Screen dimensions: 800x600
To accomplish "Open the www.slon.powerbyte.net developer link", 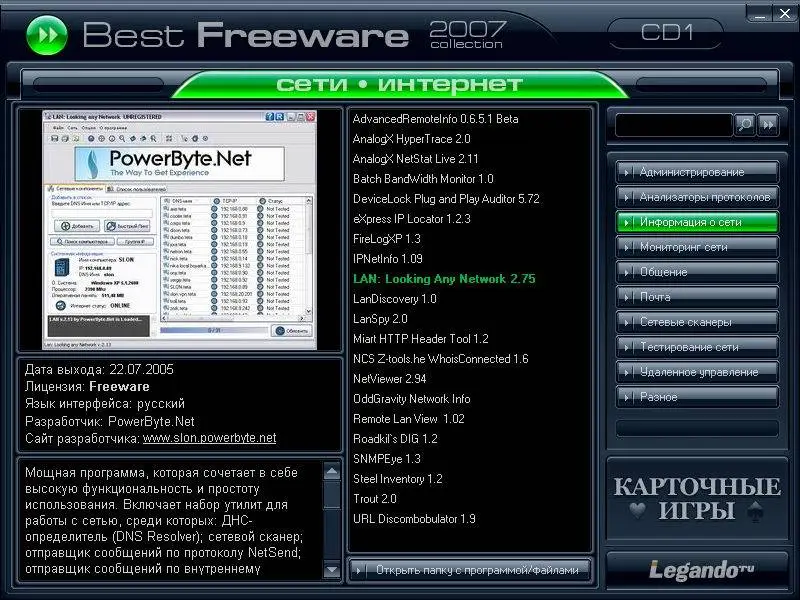I will [209, 438].
